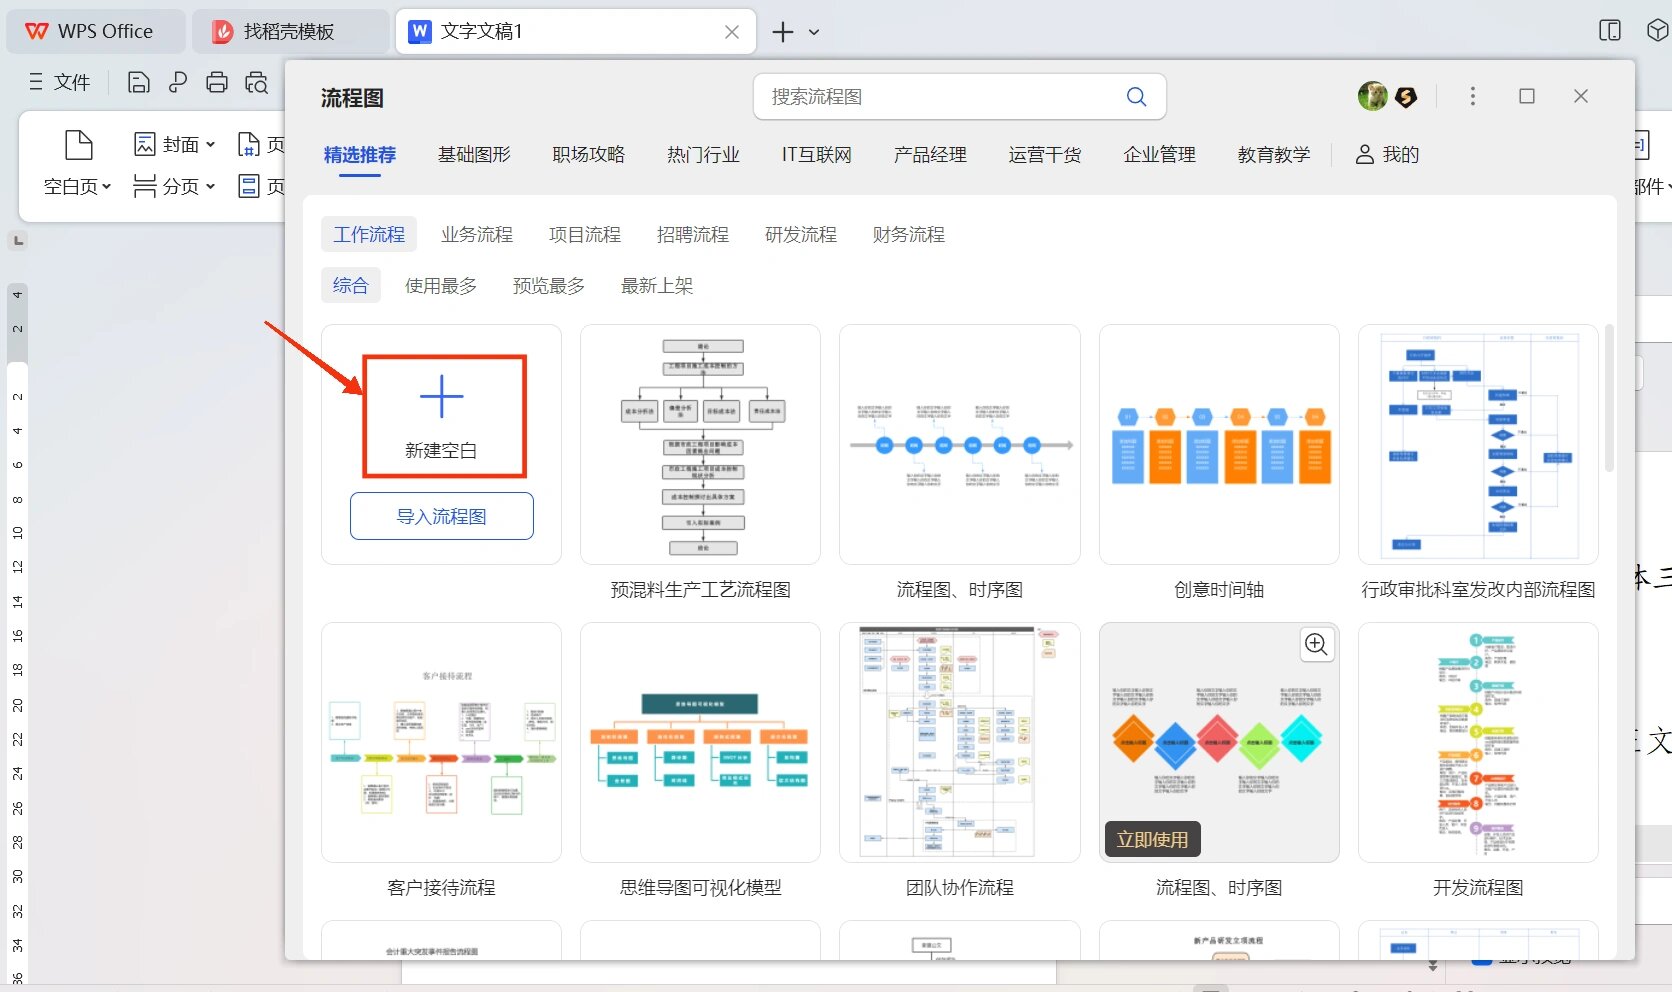
Task: Switch to the 基础图形 category tab
Action: [474, 154]
